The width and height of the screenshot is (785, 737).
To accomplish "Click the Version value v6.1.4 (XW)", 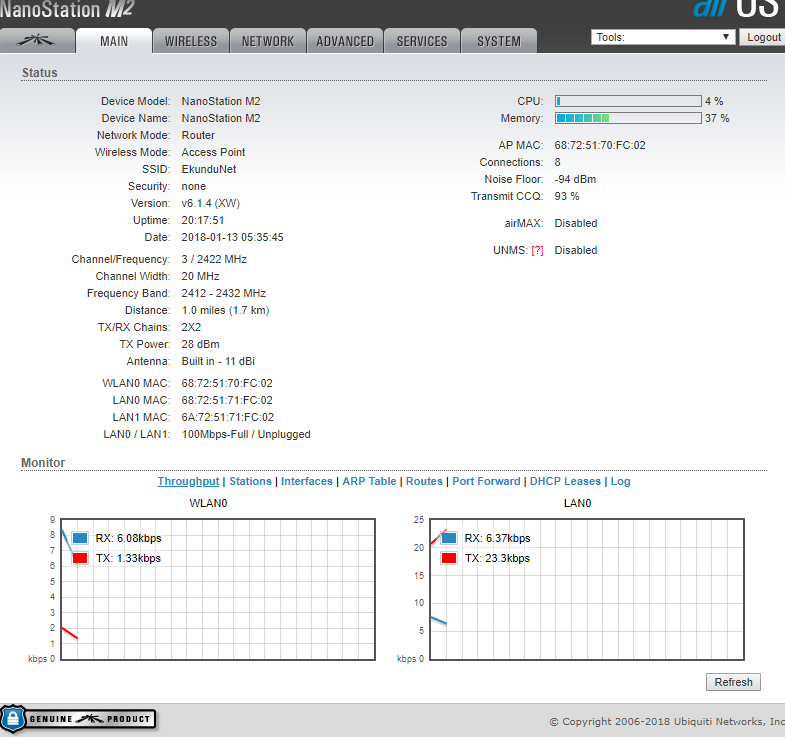I will [211, 203].
